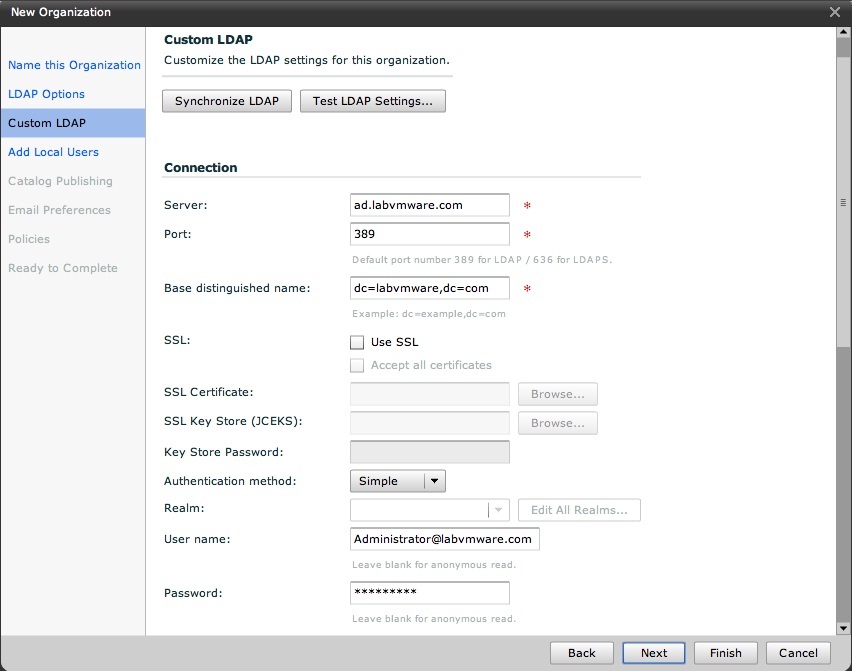Viewport: 852px width, 671px height.
Task: Click the Back button
Action: click(581, 653)
